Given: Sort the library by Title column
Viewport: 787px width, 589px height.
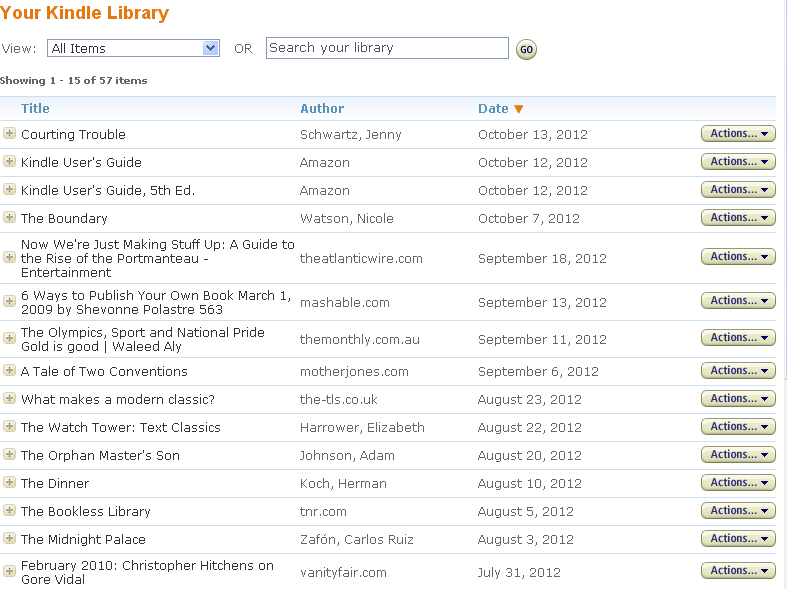Looking at the screenshot, I should [x=35, y=108].
